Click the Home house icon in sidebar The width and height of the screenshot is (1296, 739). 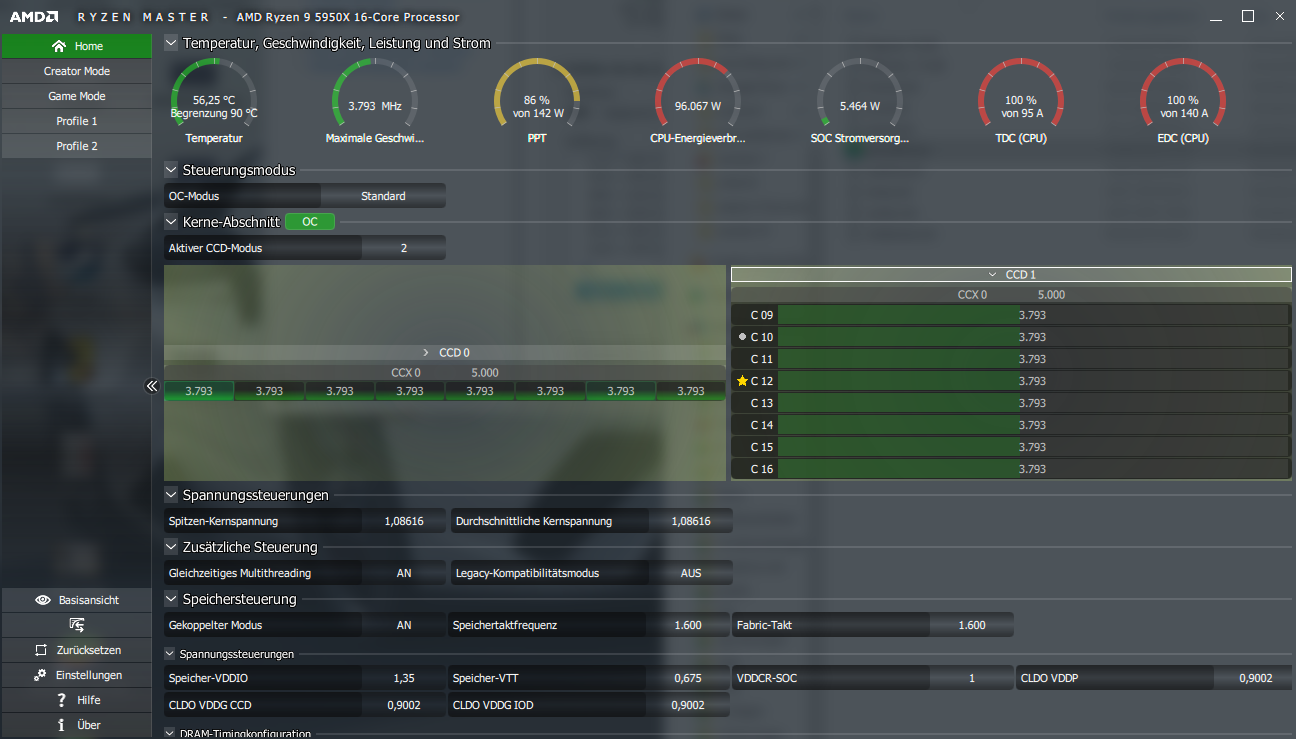click(59, 46)
